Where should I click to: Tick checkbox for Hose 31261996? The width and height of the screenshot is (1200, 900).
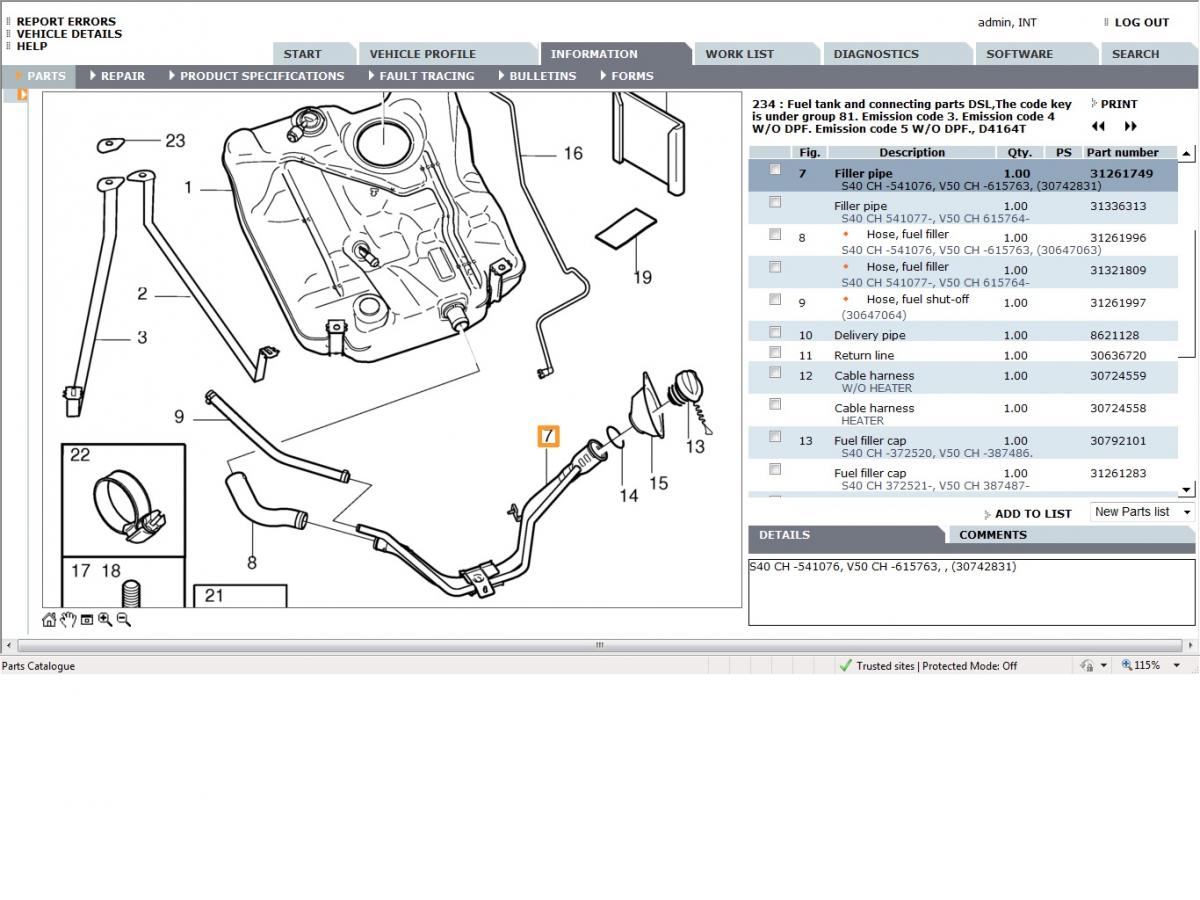(775, 234)
